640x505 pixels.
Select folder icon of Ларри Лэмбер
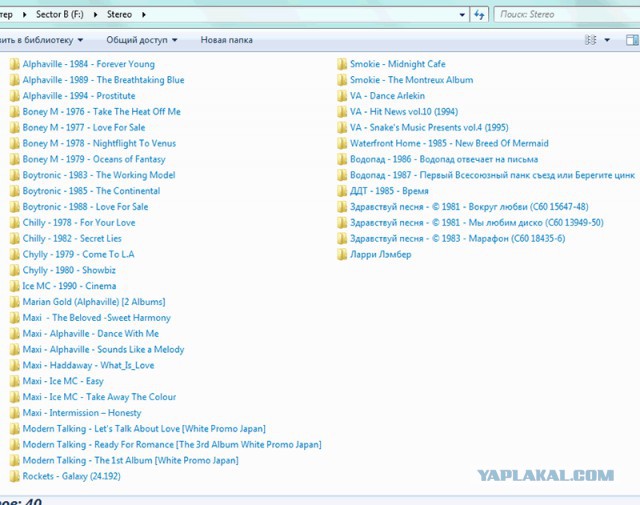pyautogui.click(x=342, y=254)
